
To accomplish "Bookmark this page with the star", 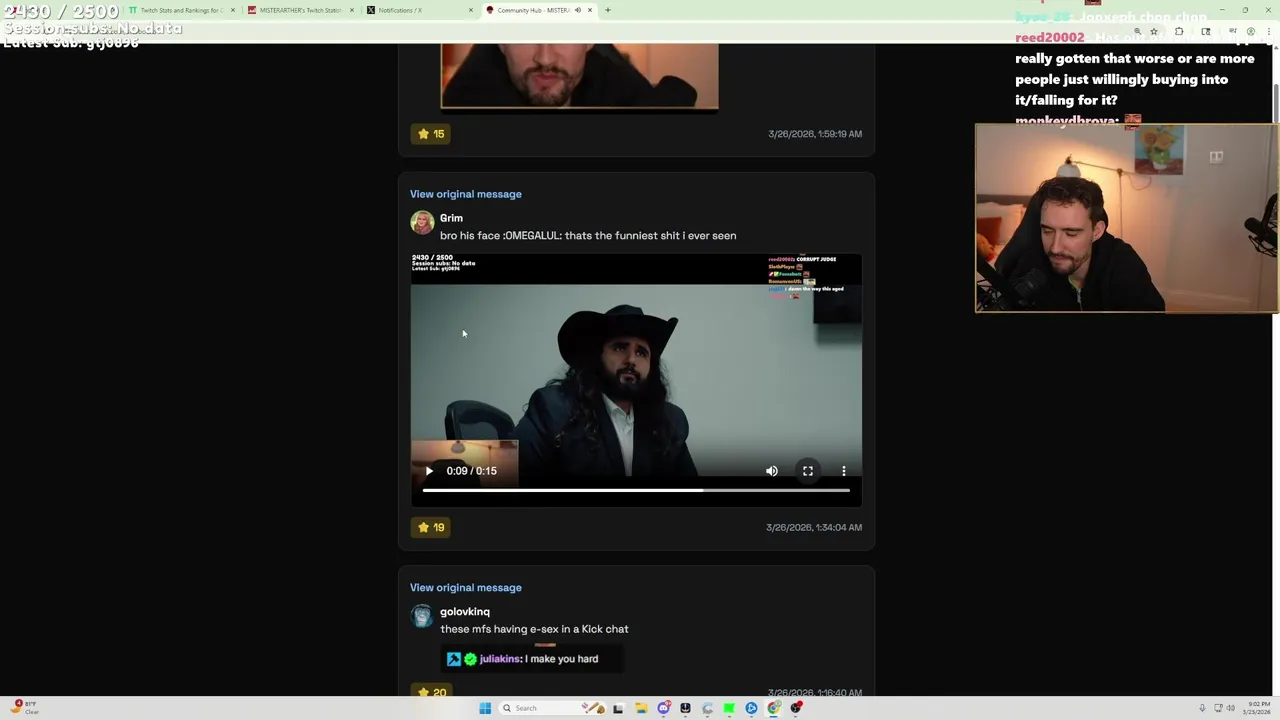I will pyautogui.click(x=1154, y=32).
